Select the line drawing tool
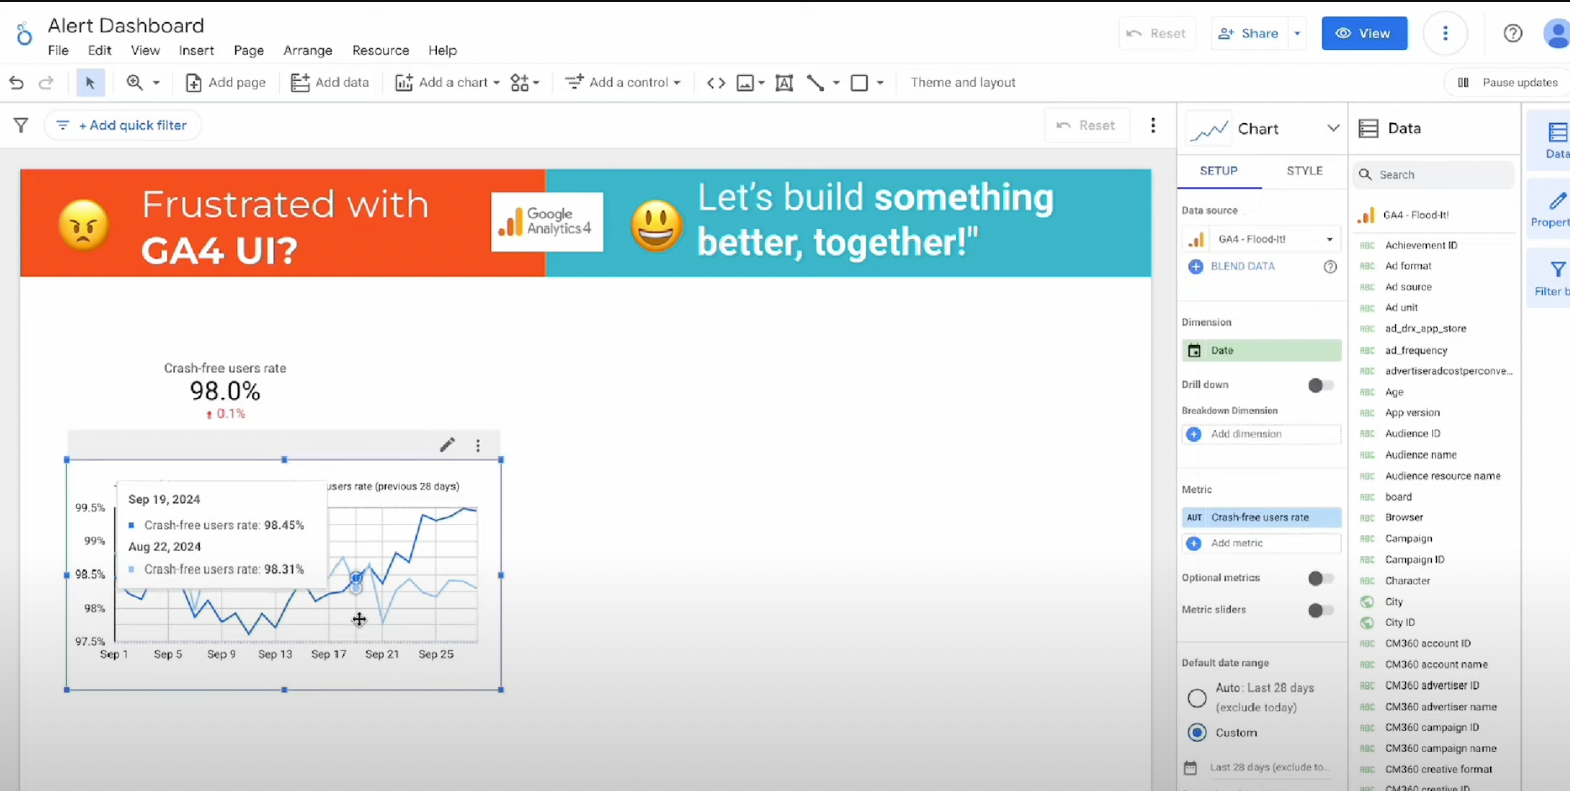The height and width of the screenshot is (791, 1570). (x=815, y=83)
